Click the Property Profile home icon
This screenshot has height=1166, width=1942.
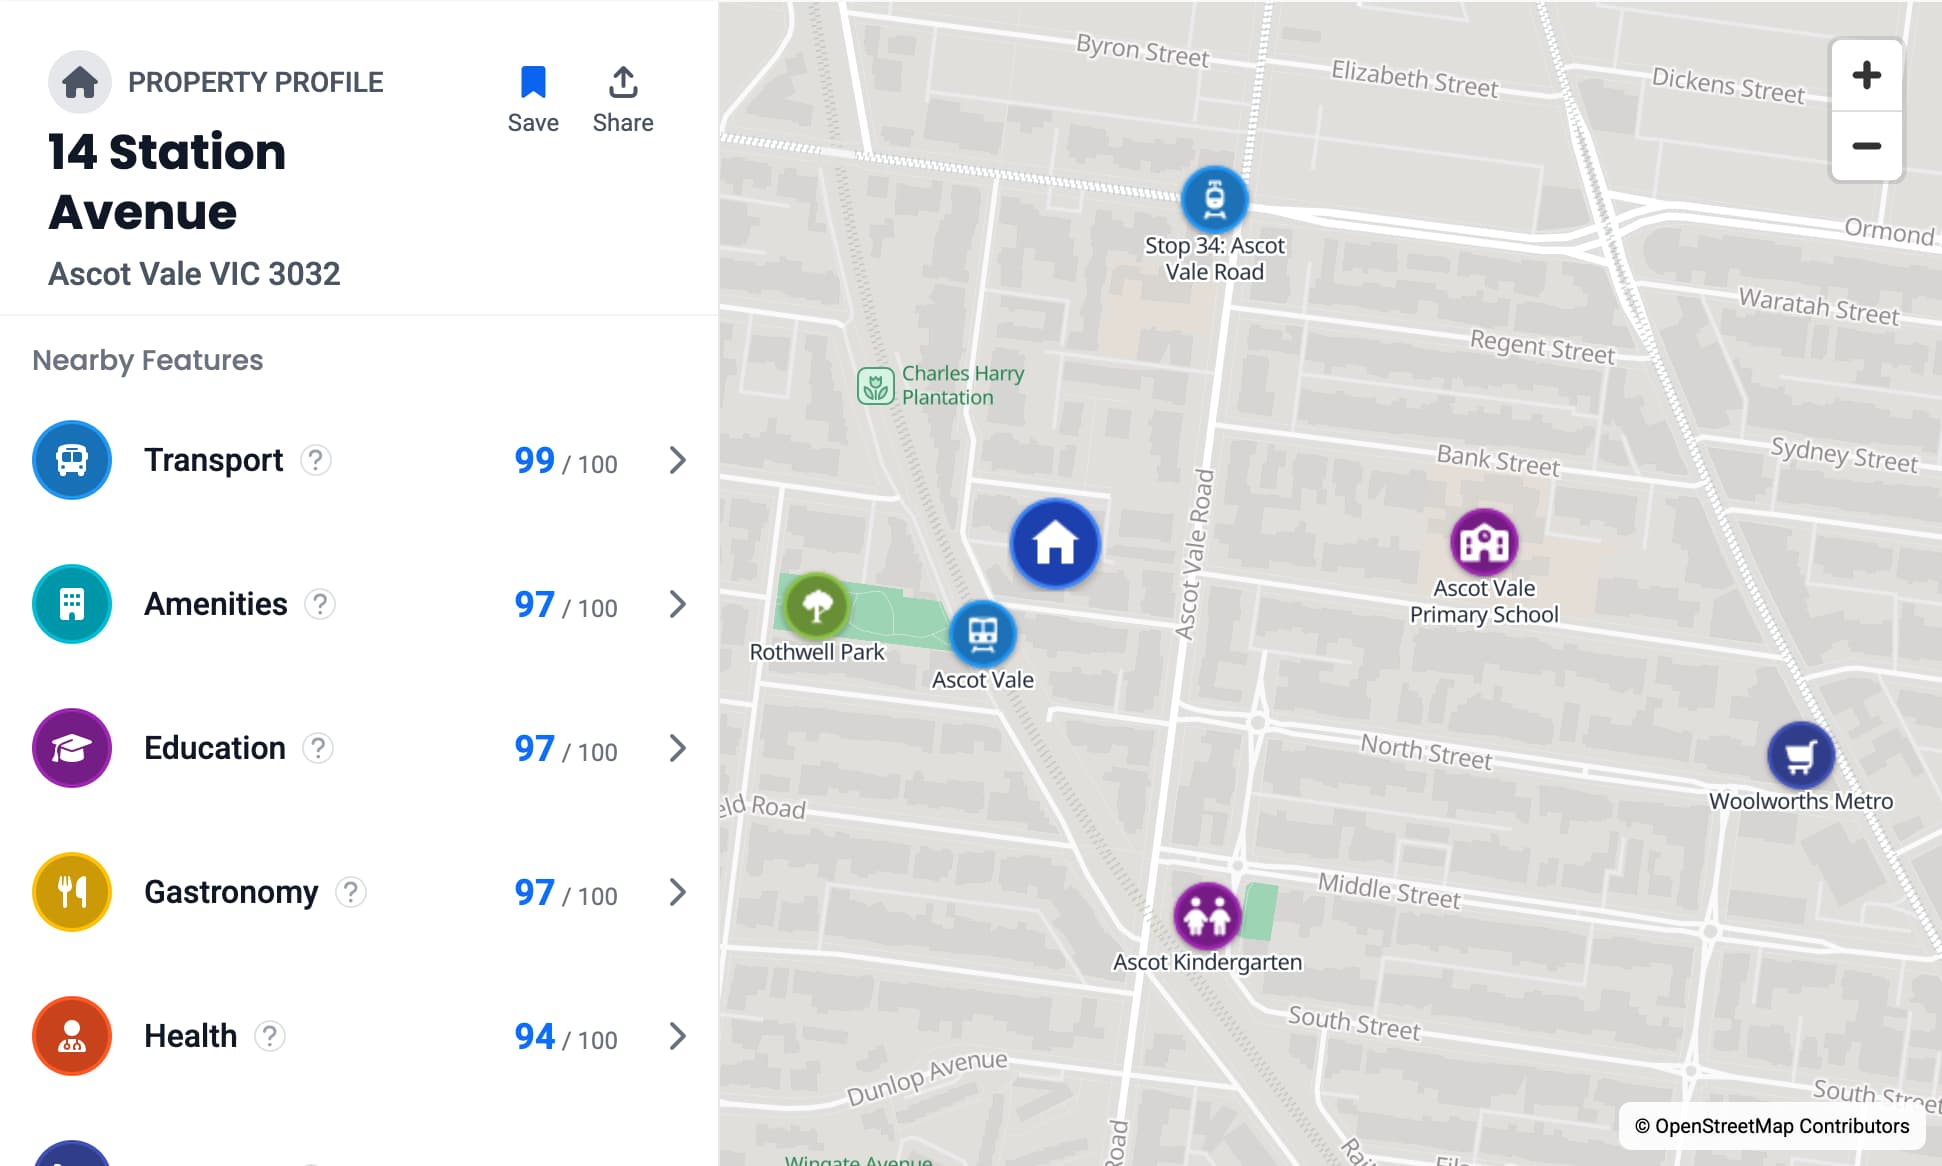point(80,82)
